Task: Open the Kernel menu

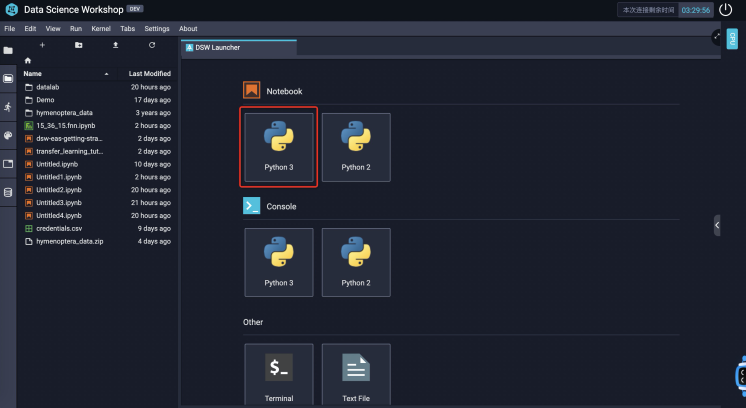Action: [101, 29]
